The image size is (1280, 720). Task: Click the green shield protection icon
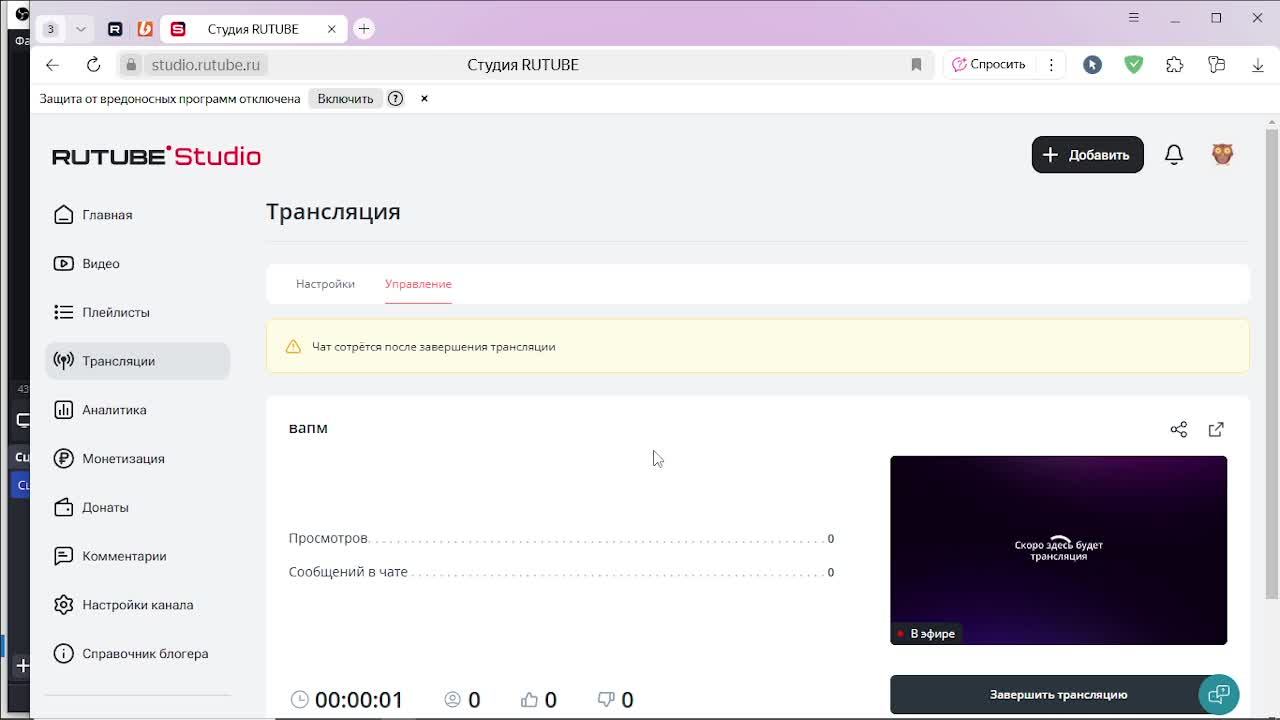pyautogui.click(x=1133, y=64)
